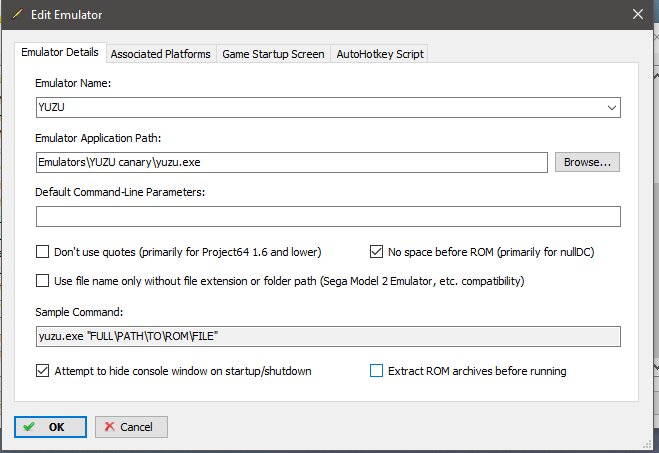Open the Game Startup Screen tab
Image resolution: width=659 pixels, height=453 pixels.
tap(273, 54)
